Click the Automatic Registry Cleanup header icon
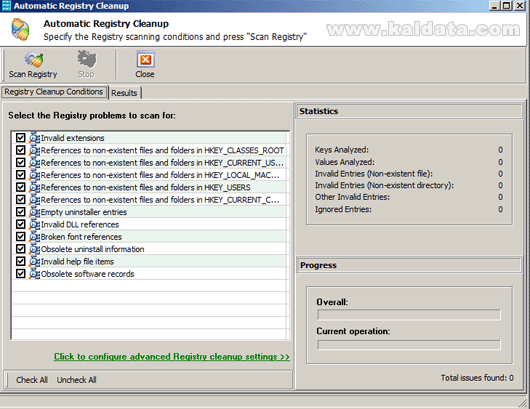 click(20, 30)
